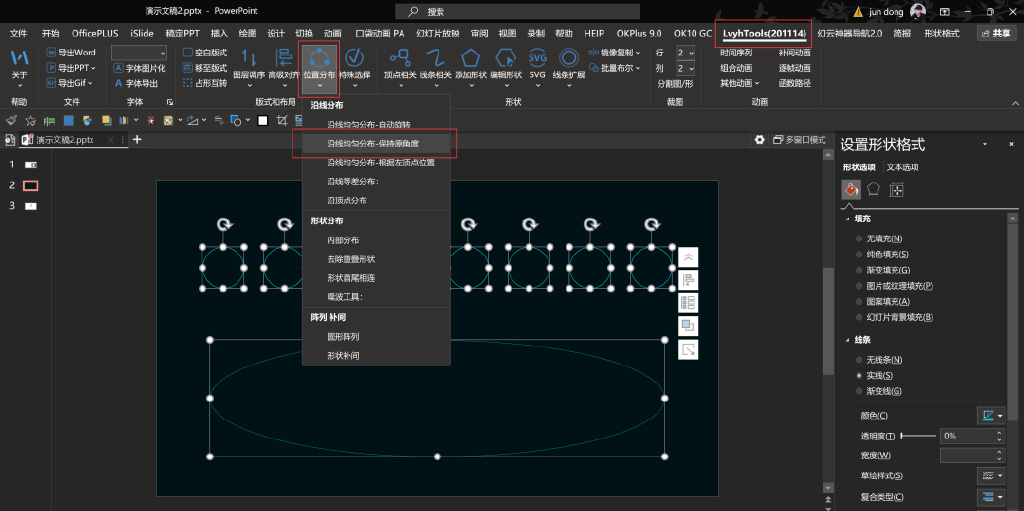Open the 图层调序 layer order tool
This screenshot has height=511, width=1024.
[249, 66]
